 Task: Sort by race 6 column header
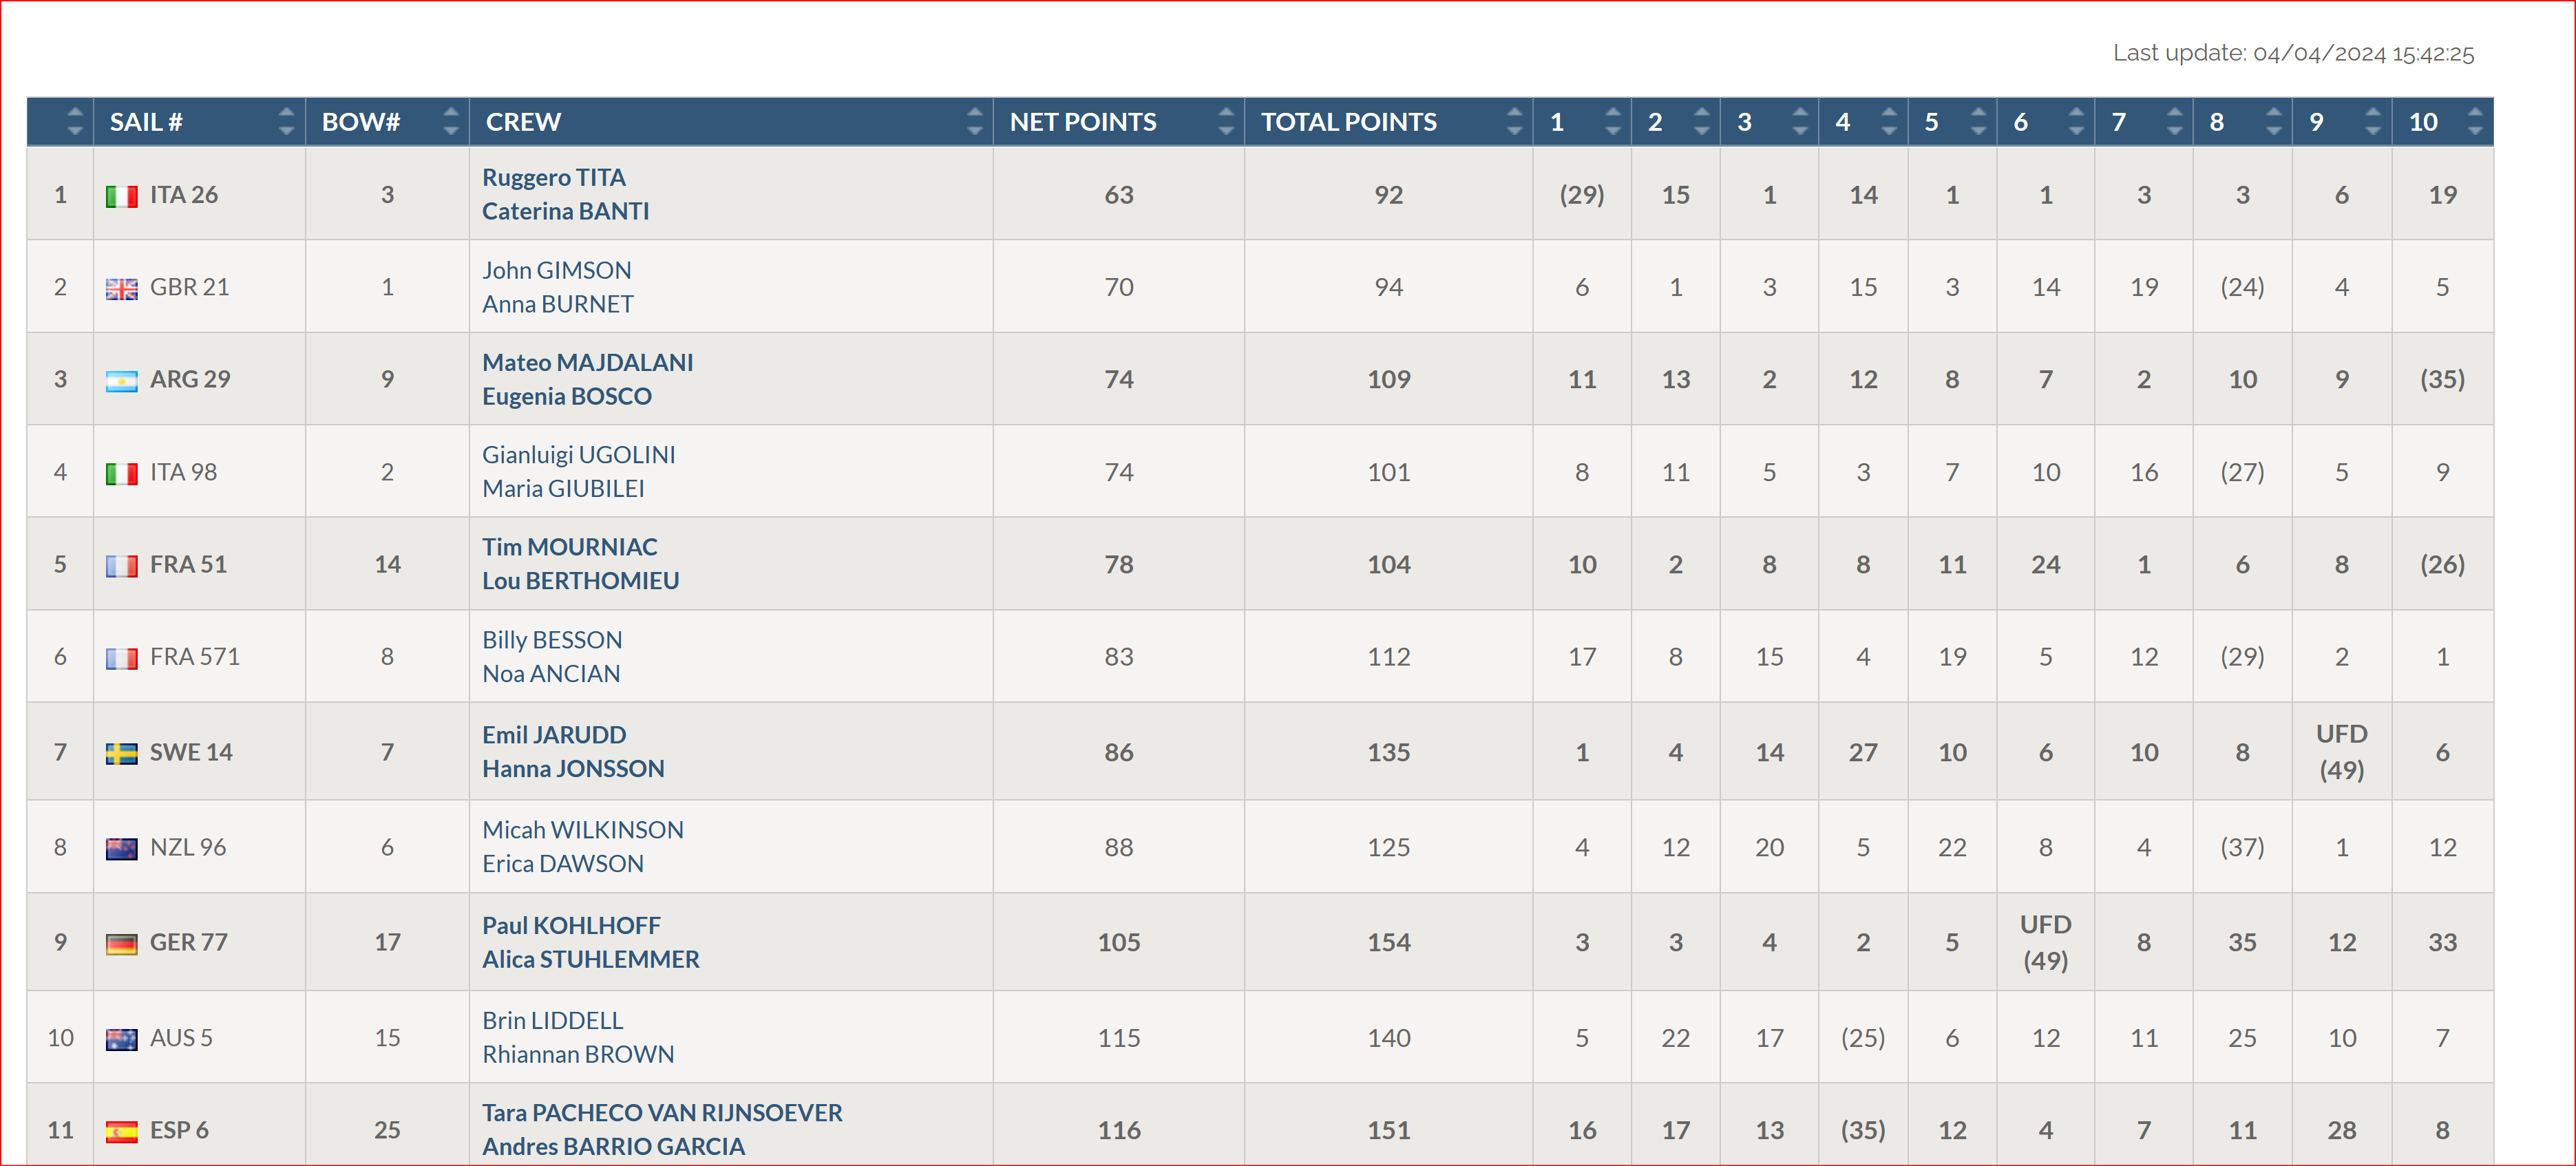[x=2046, y=122]
